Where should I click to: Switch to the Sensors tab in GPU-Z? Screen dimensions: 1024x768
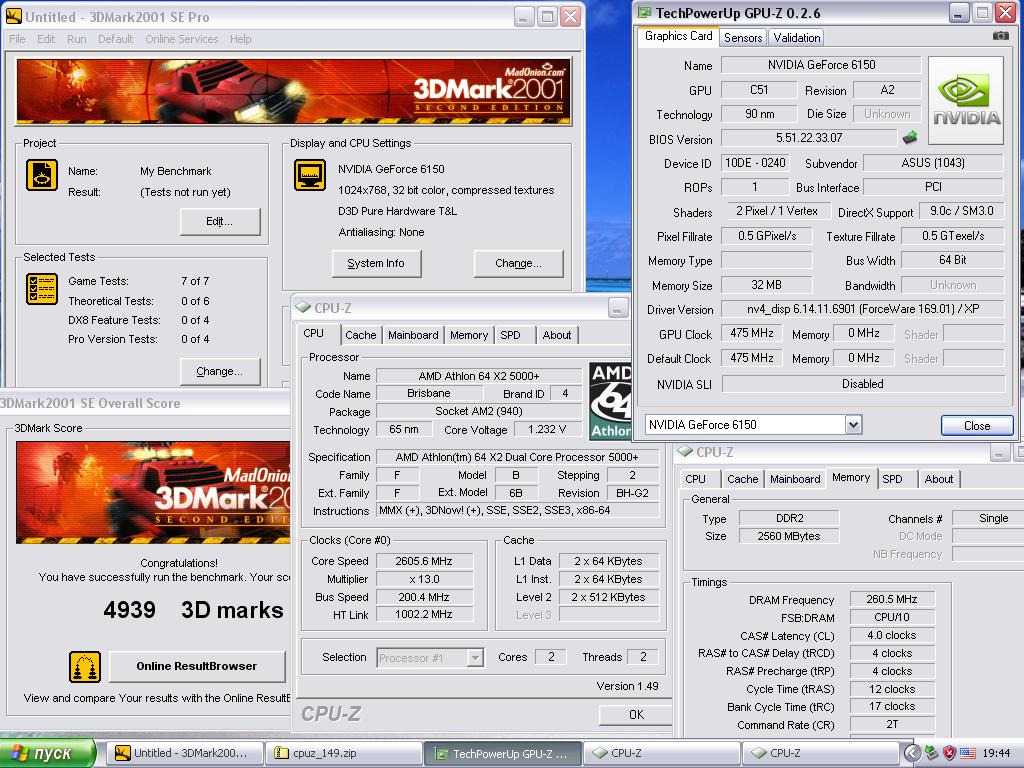click(743, 38)
